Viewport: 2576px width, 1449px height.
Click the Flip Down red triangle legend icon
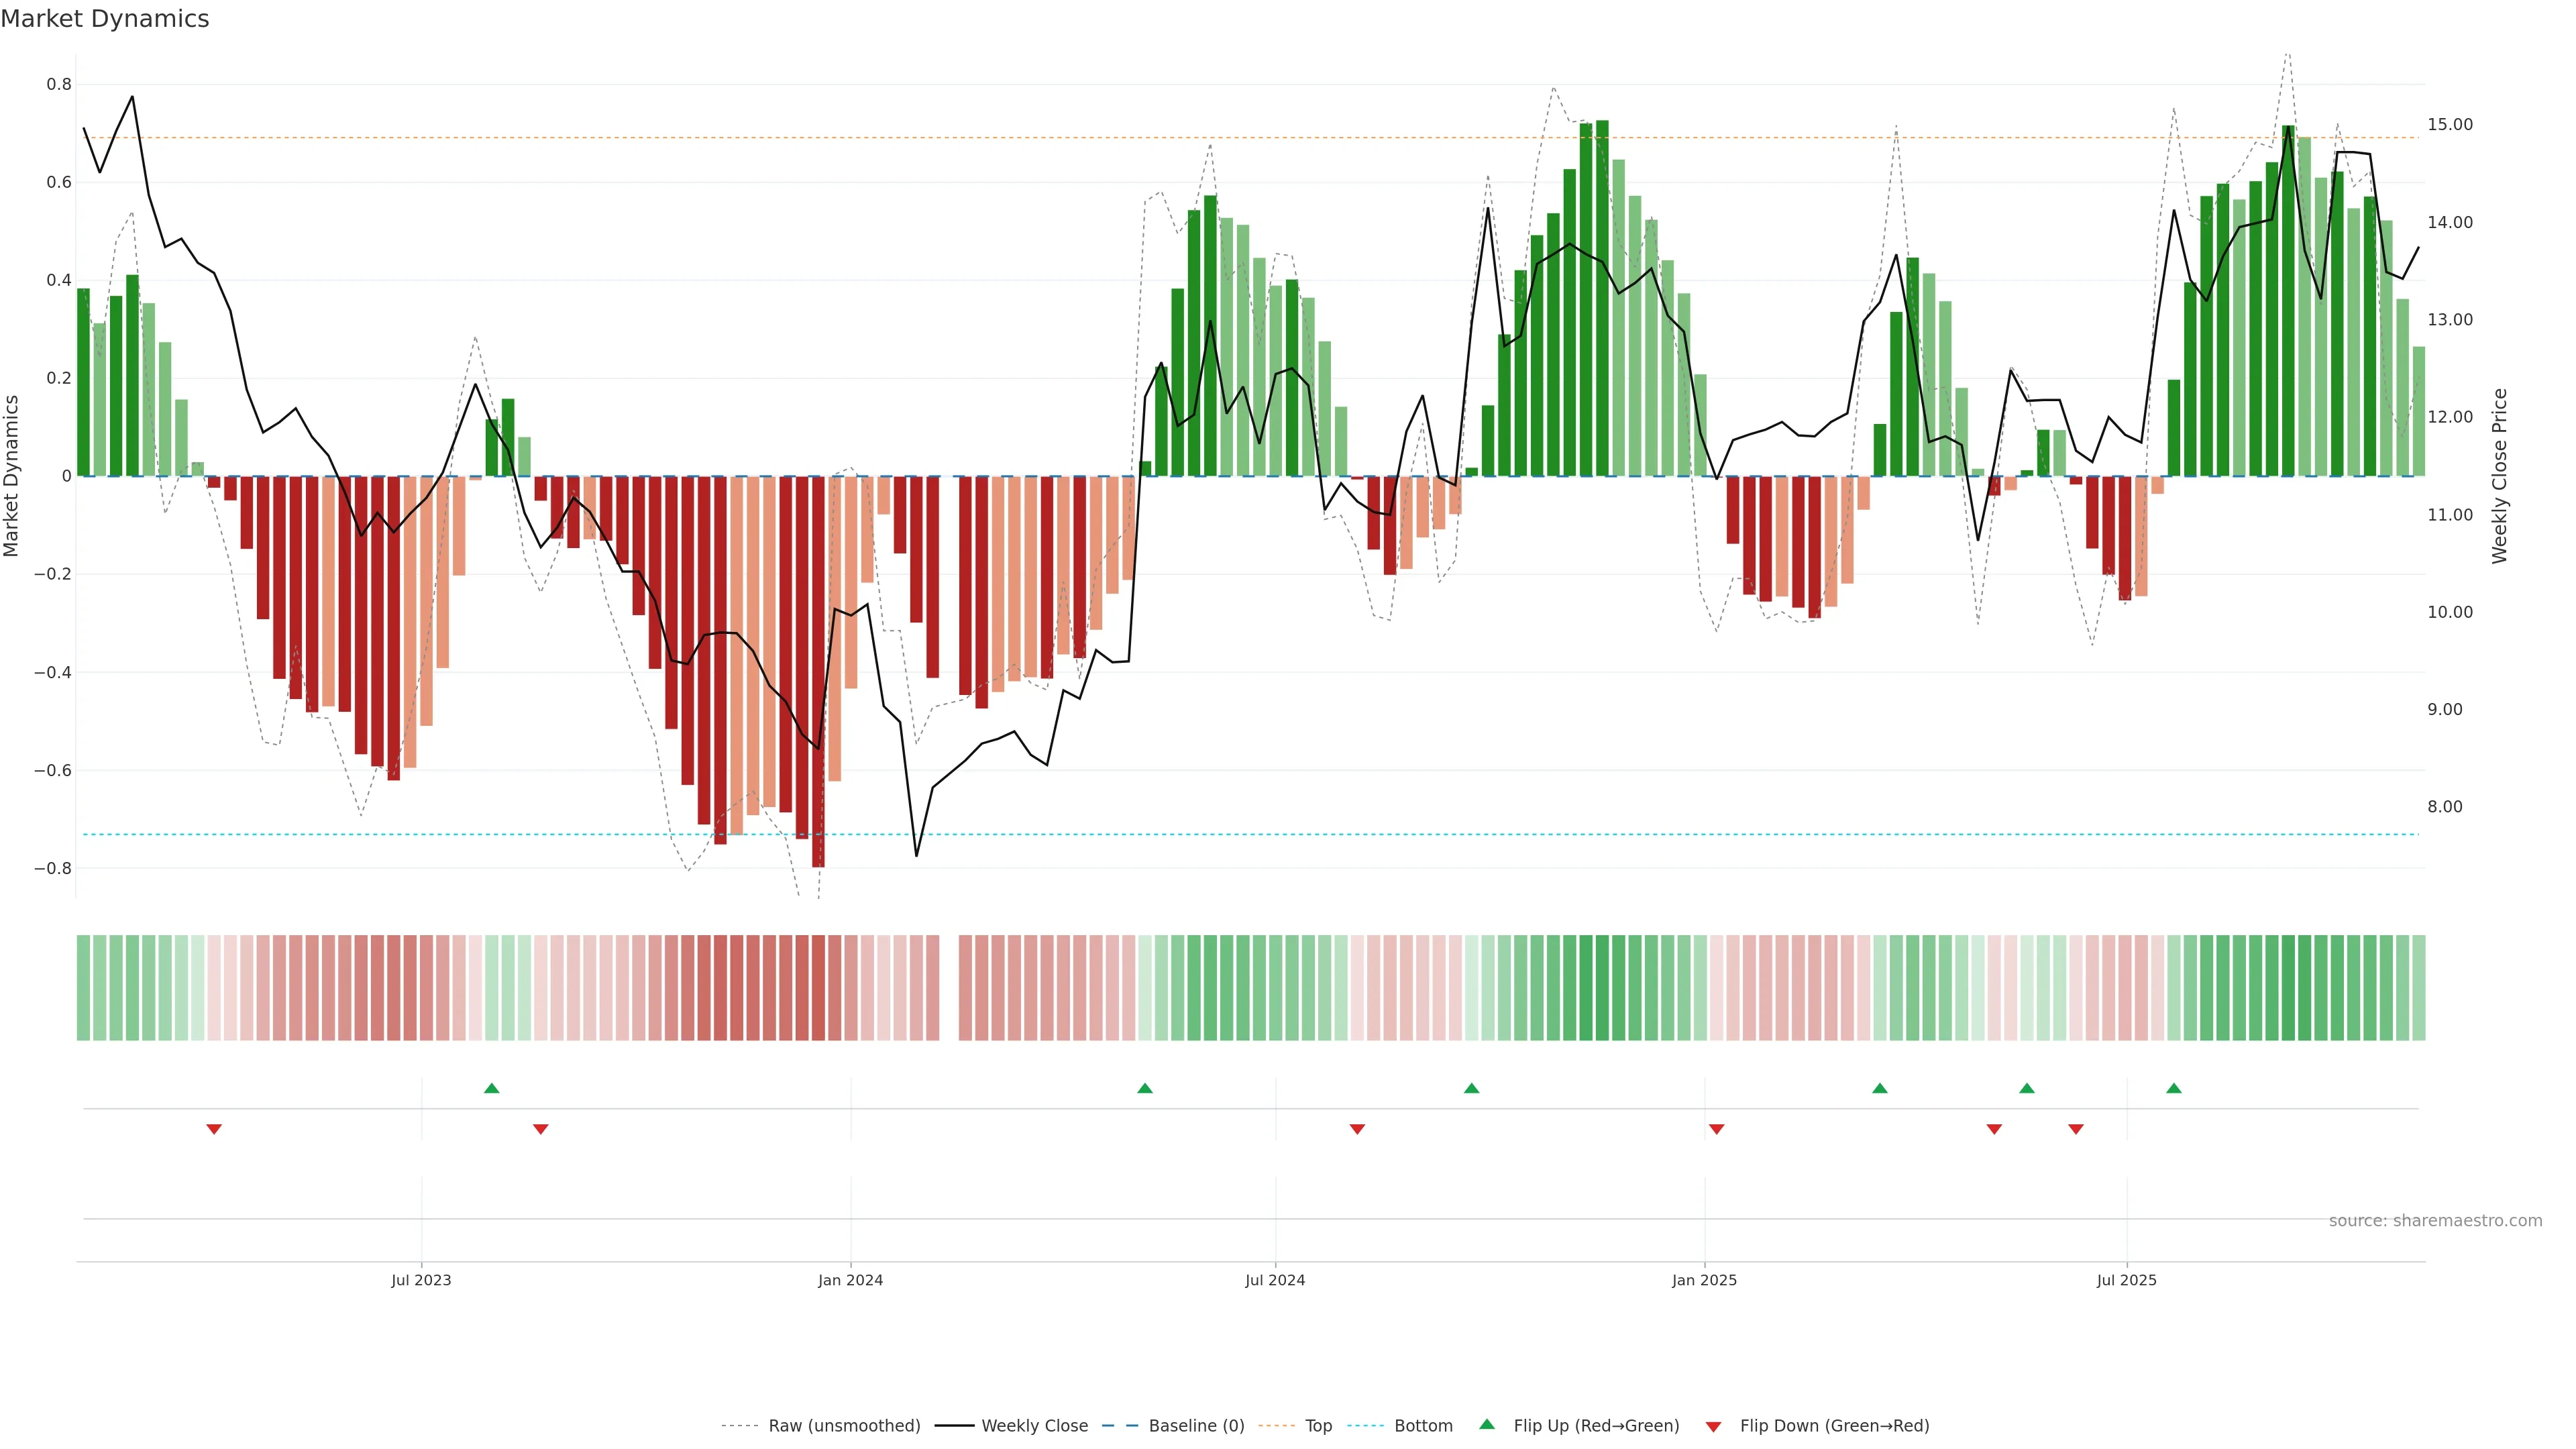[x=1713, y=1426]
